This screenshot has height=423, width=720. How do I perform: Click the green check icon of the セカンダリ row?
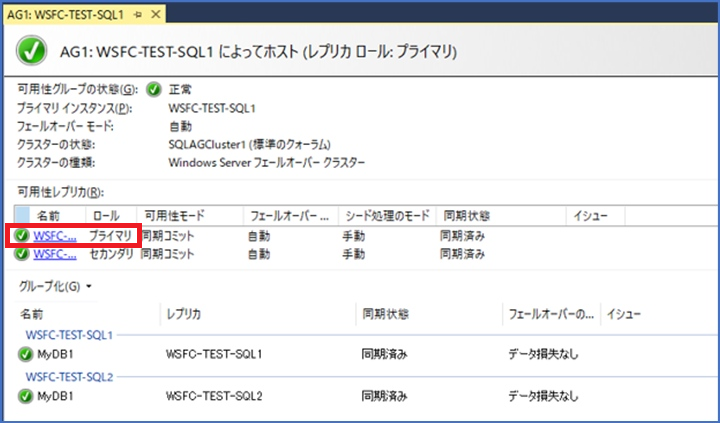pyautogui.click(x=21, y=254)
